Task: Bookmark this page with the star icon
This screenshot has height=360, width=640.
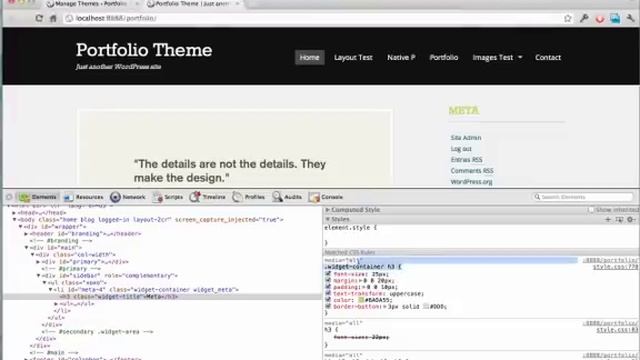Action: (568, 18)
